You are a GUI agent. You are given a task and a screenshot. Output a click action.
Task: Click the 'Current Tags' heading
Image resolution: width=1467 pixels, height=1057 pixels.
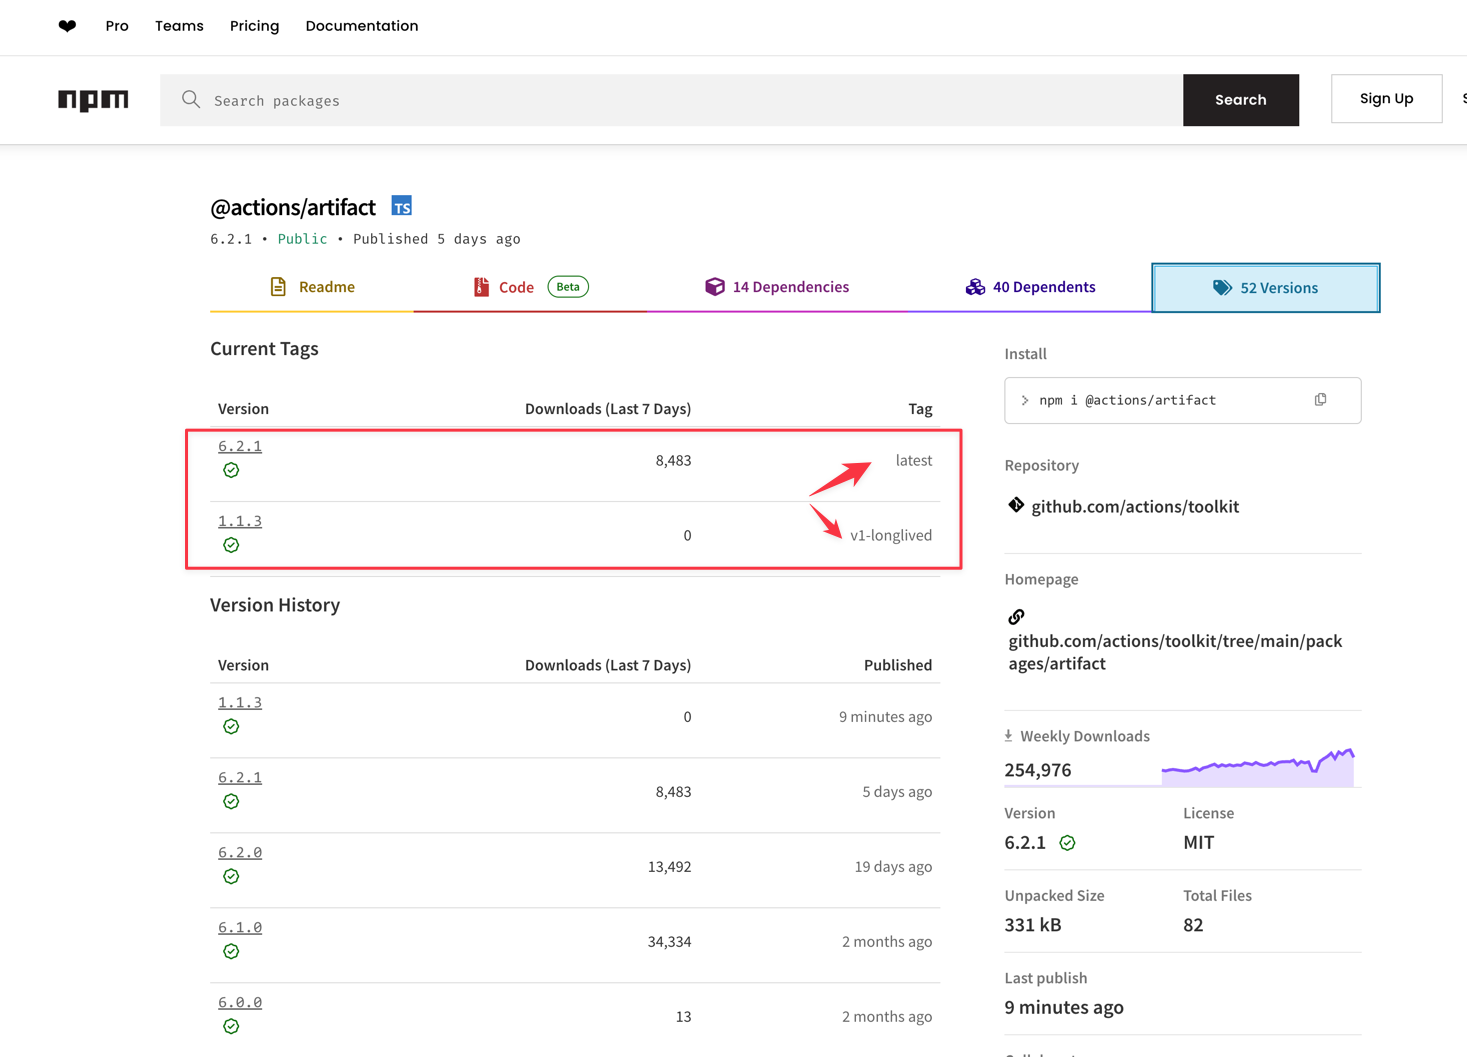coord(264,348)
